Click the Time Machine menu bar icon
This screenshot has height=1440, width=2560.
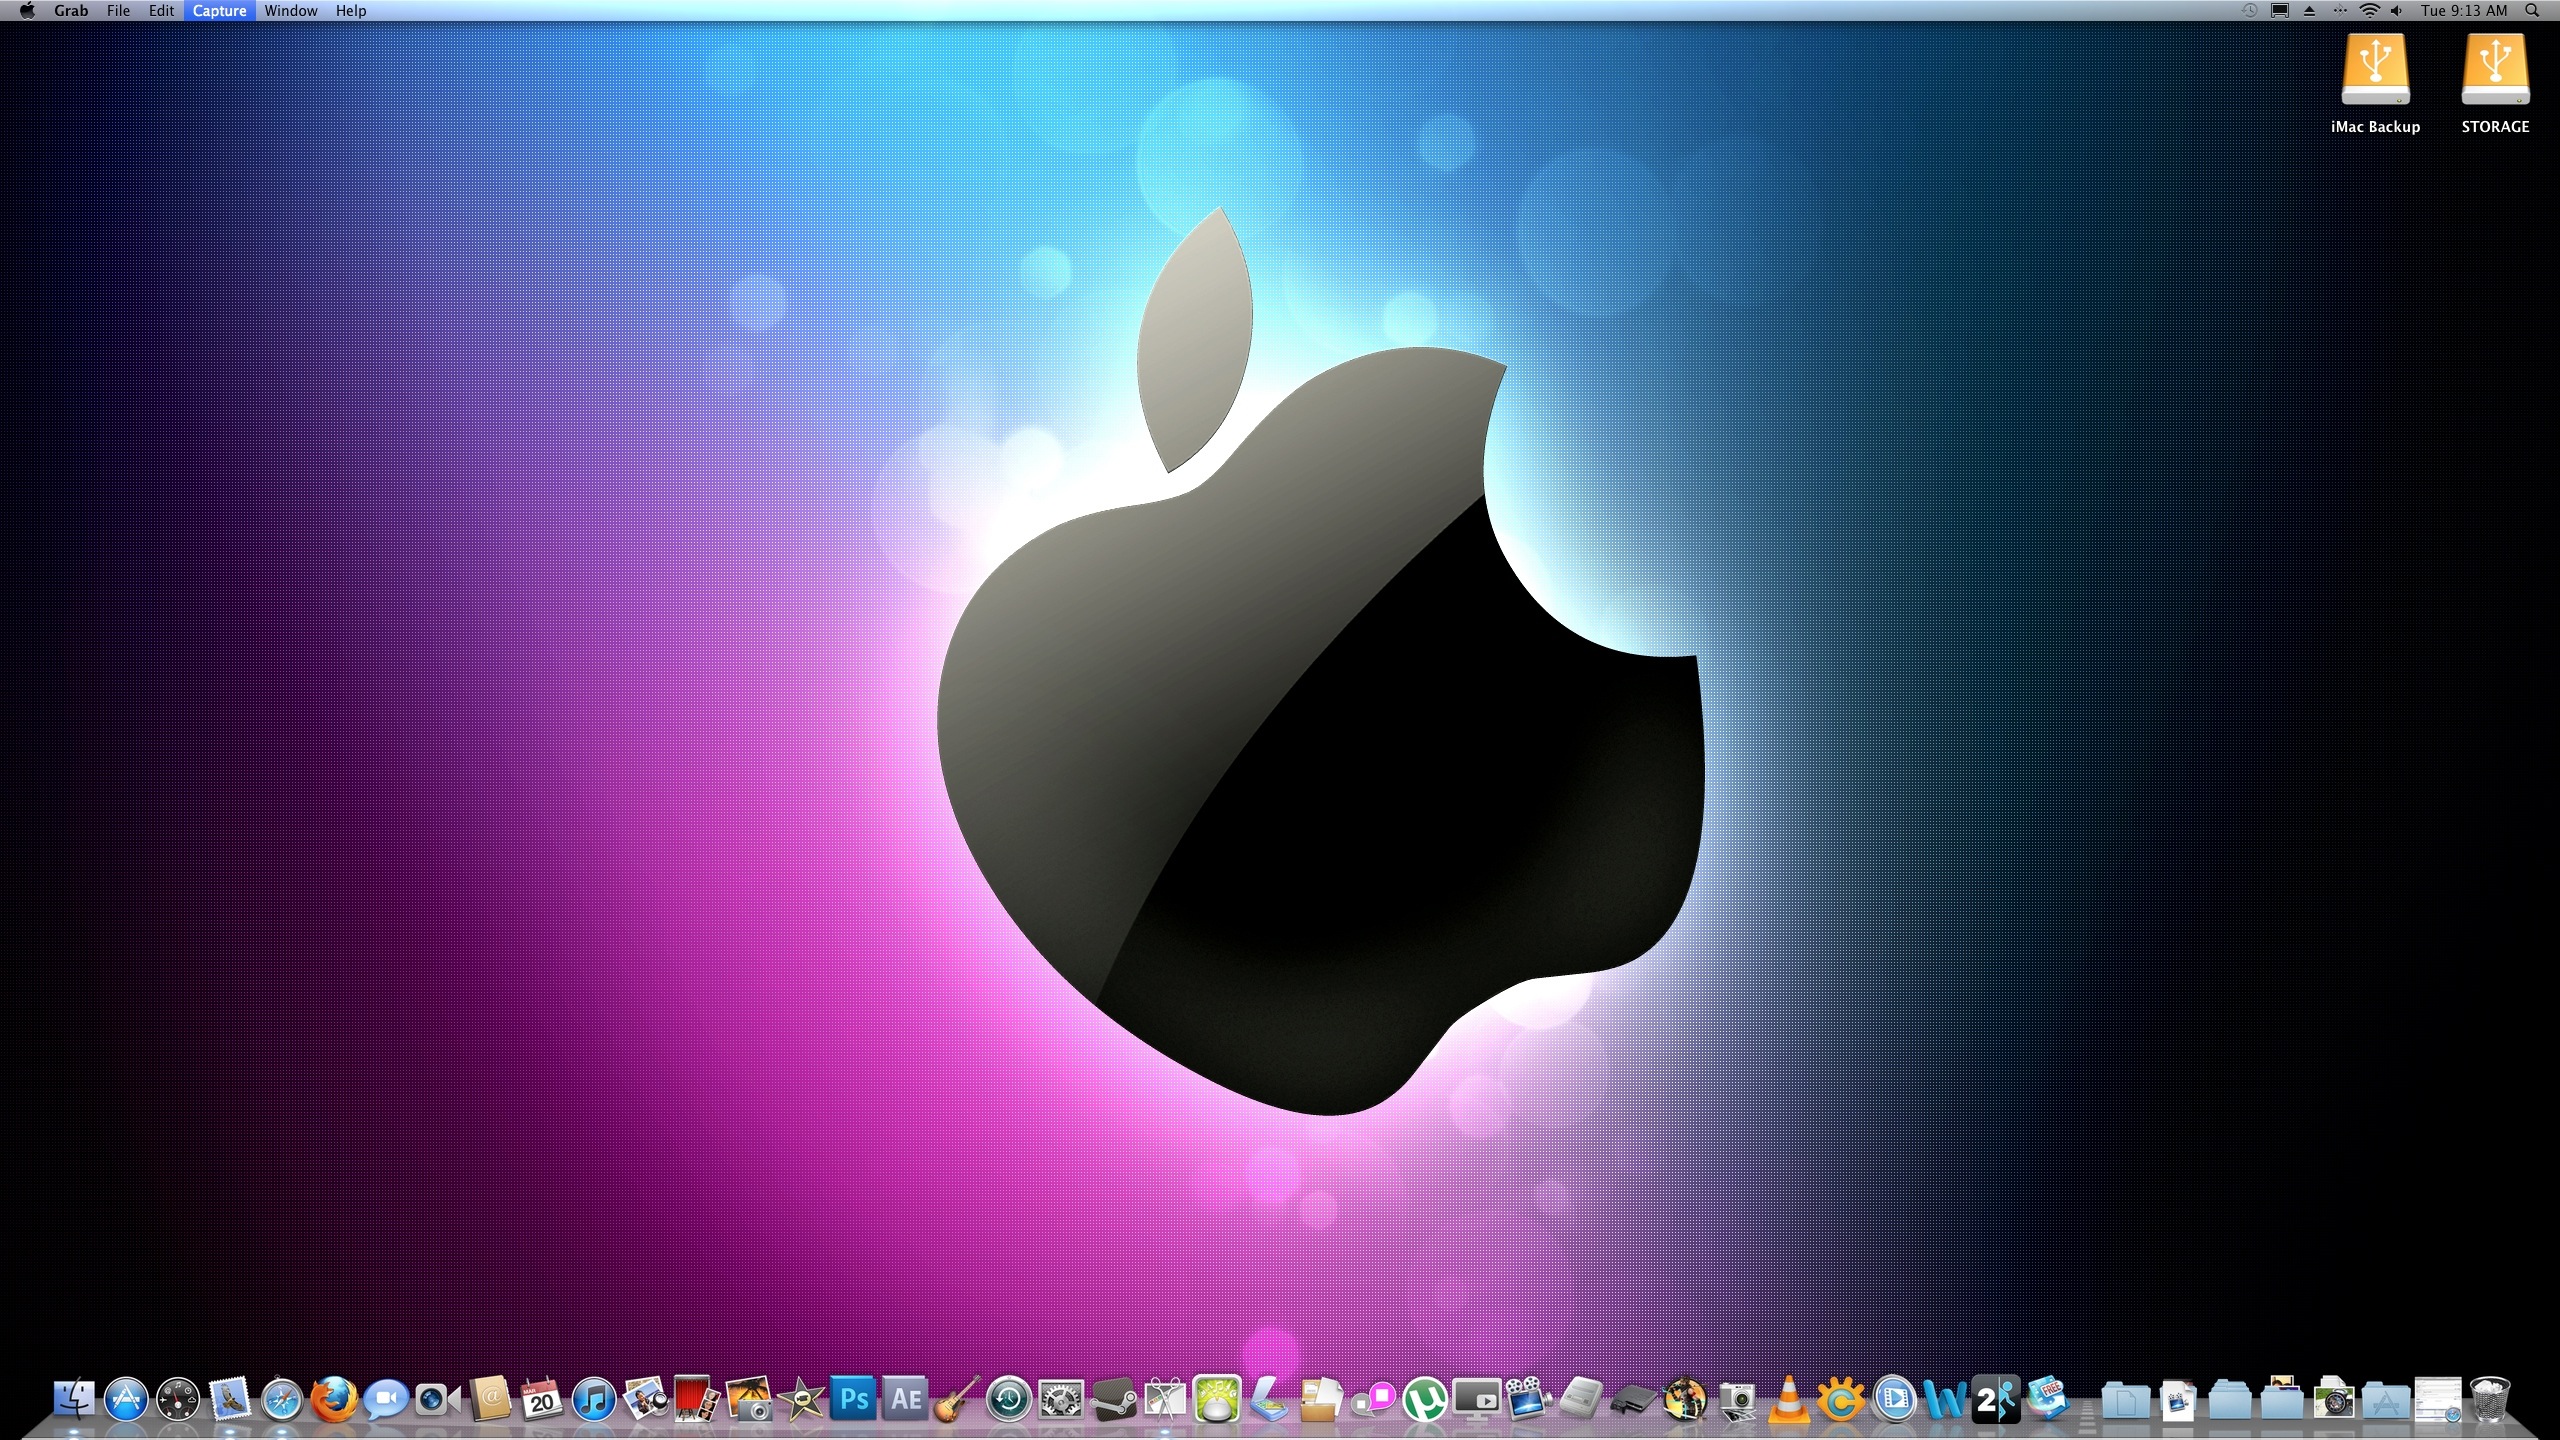click(x=2250, y=11)
